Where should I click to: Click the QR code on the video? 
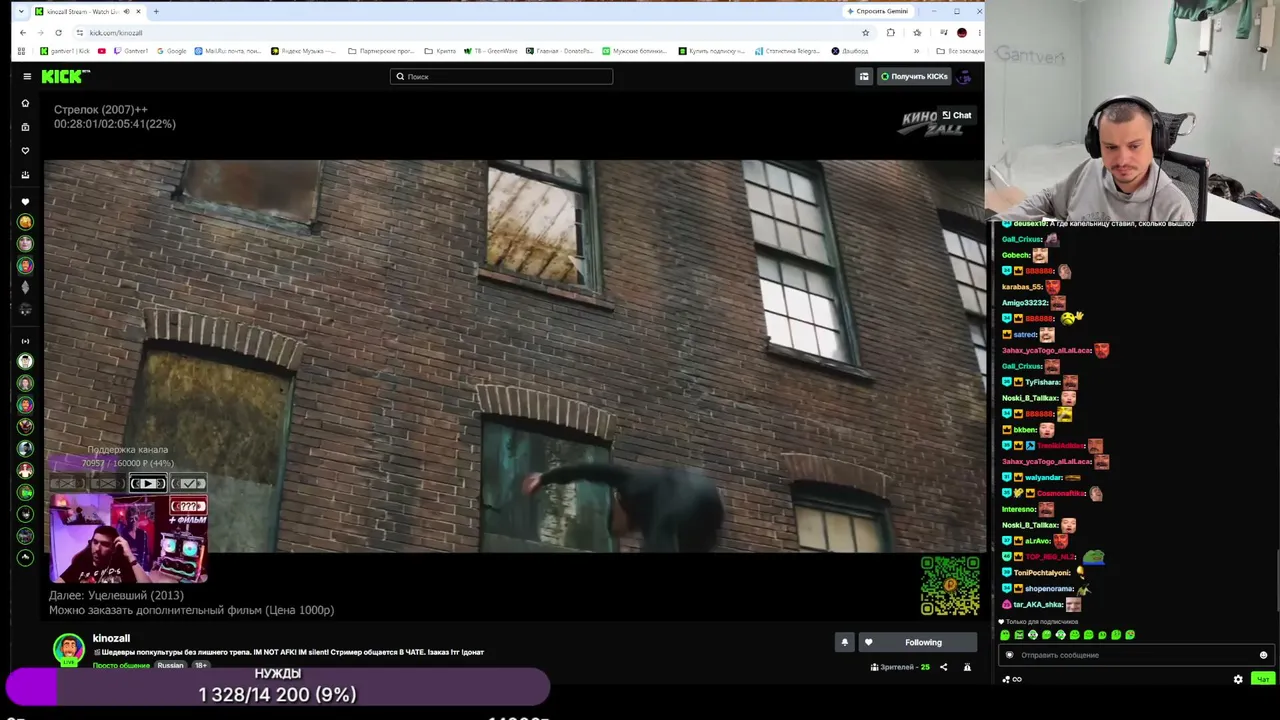[950, 585]
